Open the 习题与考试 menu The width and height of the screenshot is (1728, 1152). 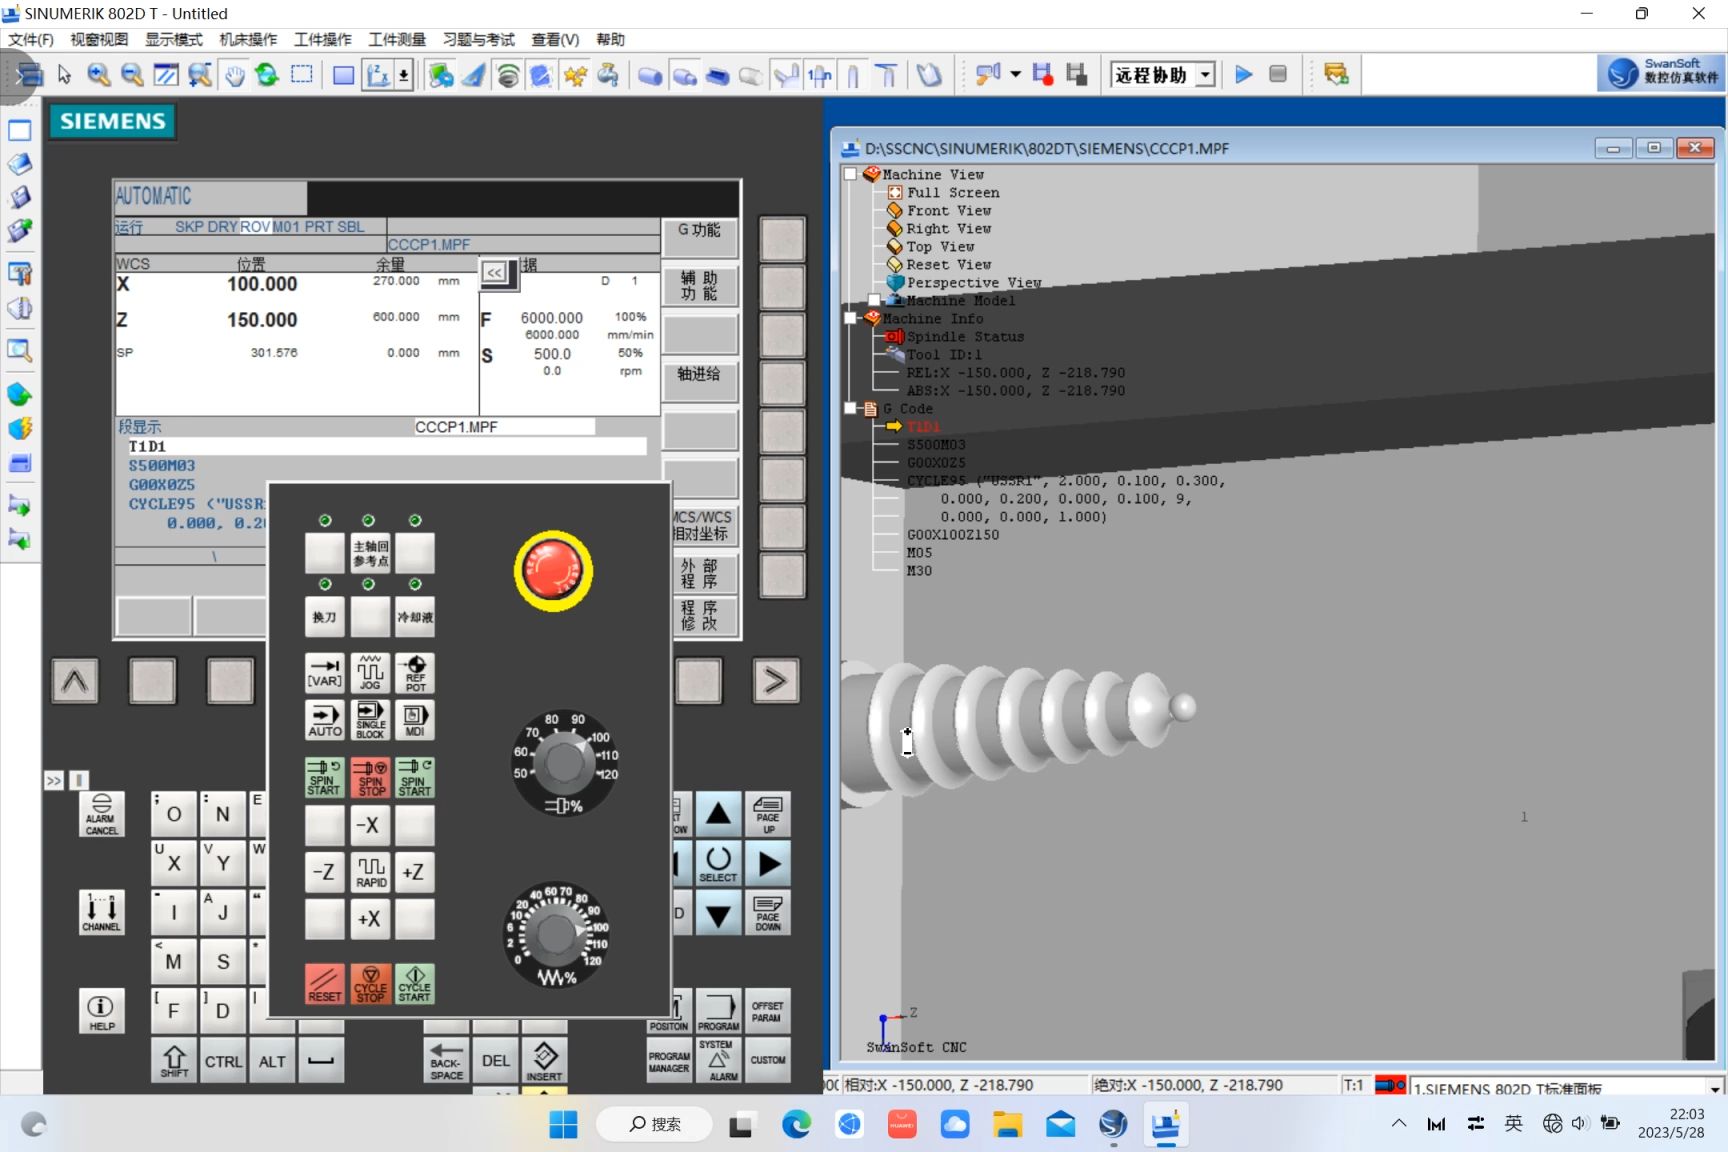click(479, 39)
